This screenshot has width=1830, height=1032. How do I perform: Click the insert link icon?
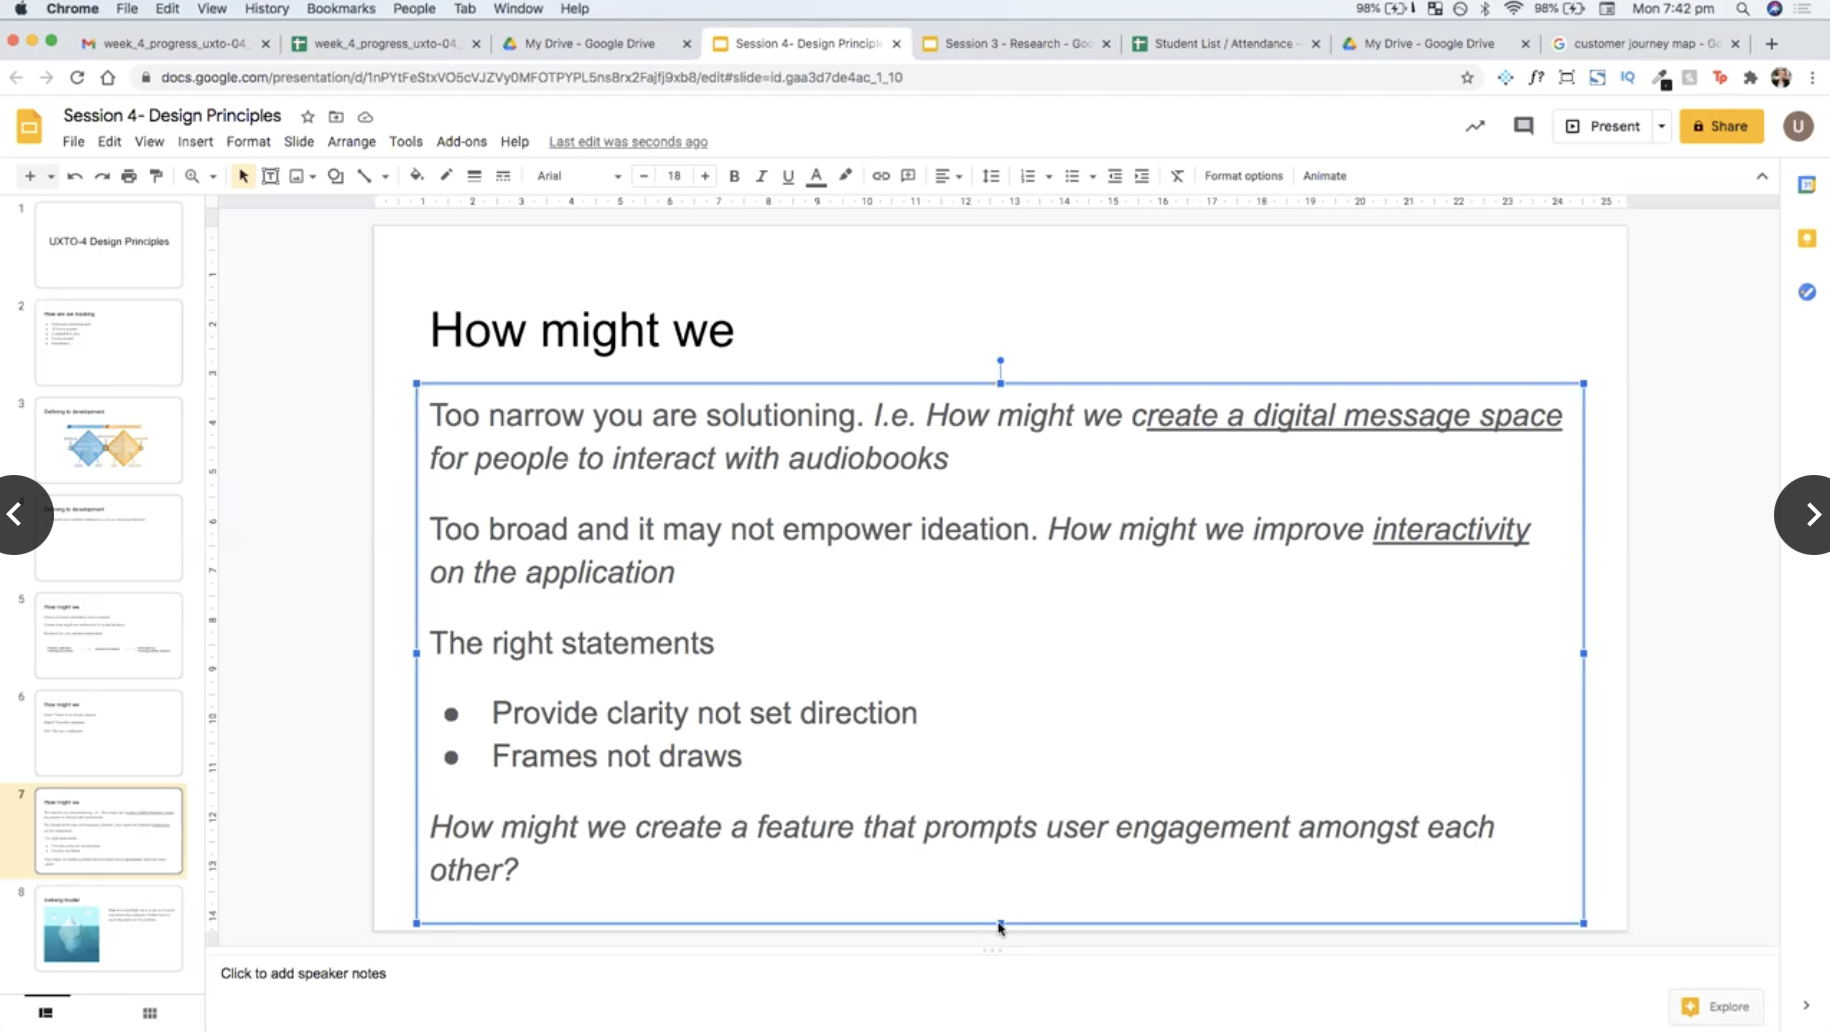[880, 176]
